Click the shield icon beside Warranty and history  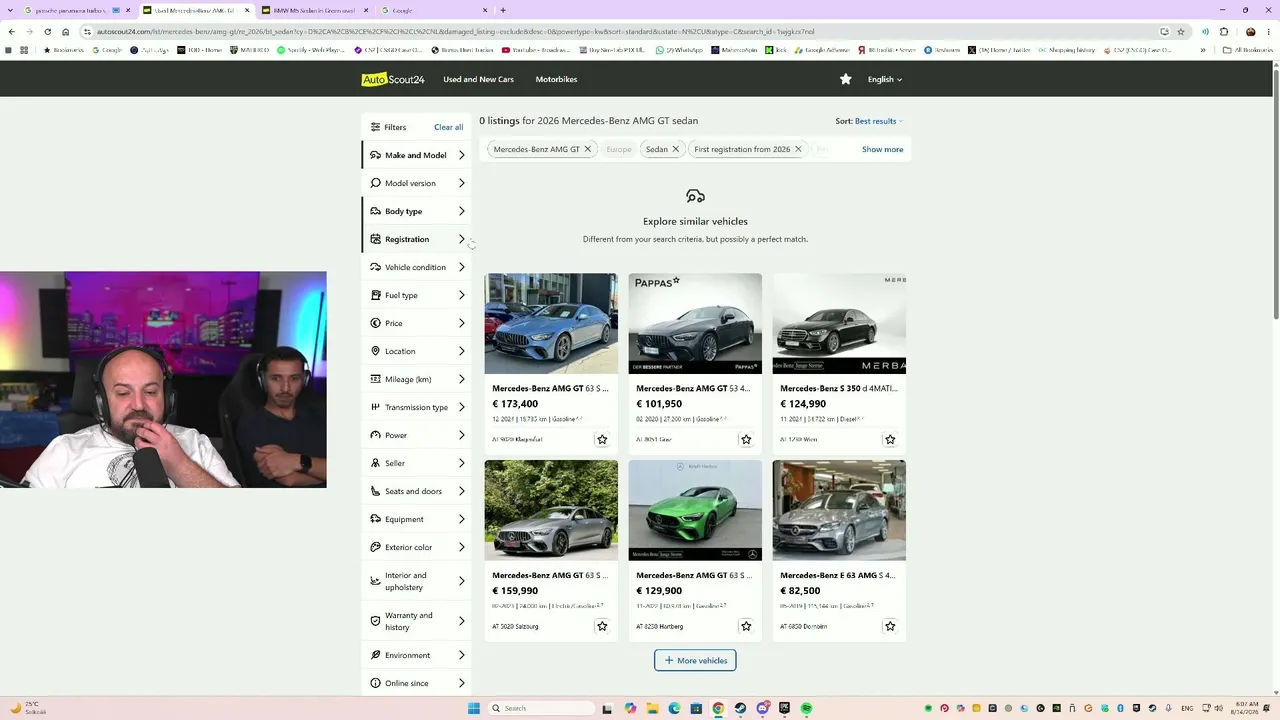click(375, 621)
